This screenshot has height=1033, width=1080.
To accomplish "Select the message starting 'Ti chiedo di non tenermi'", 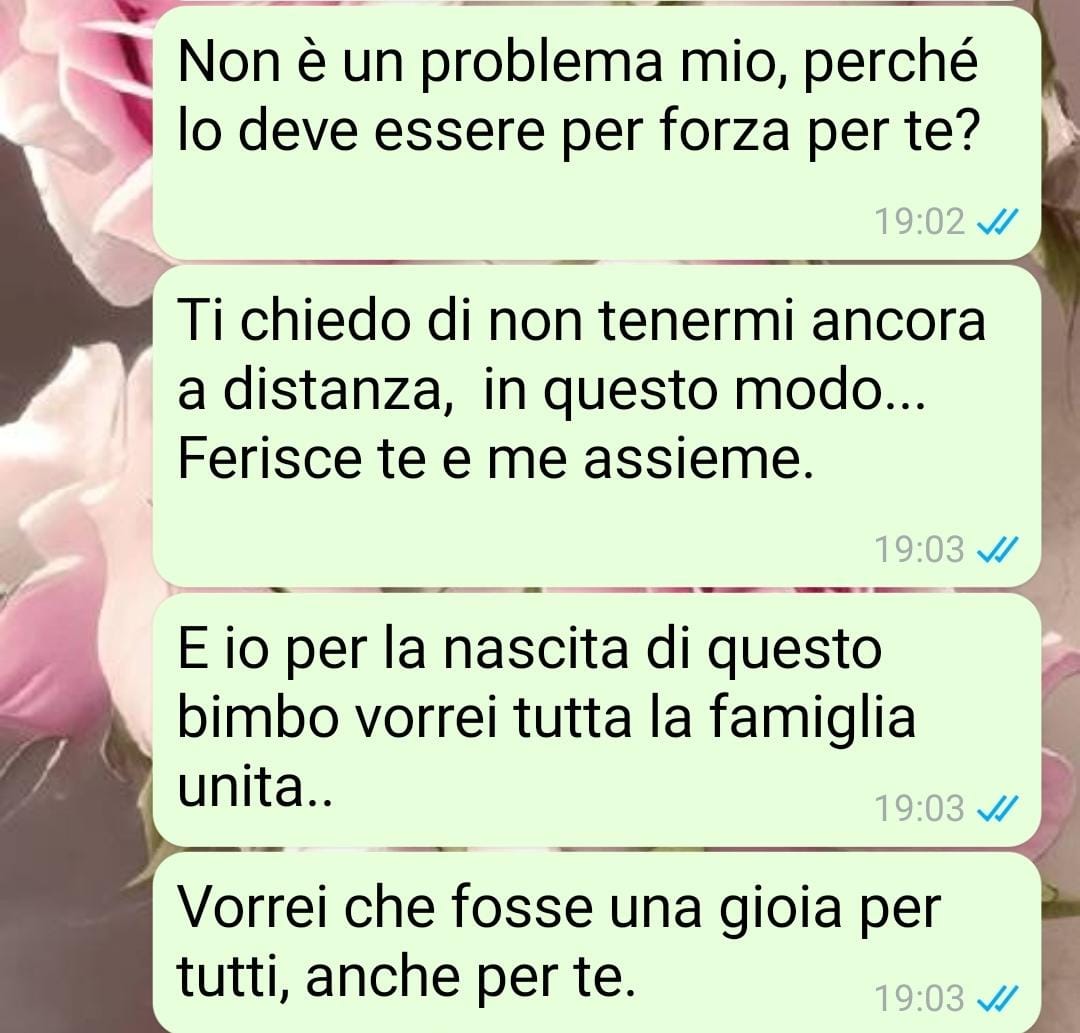I will (596, 426).
